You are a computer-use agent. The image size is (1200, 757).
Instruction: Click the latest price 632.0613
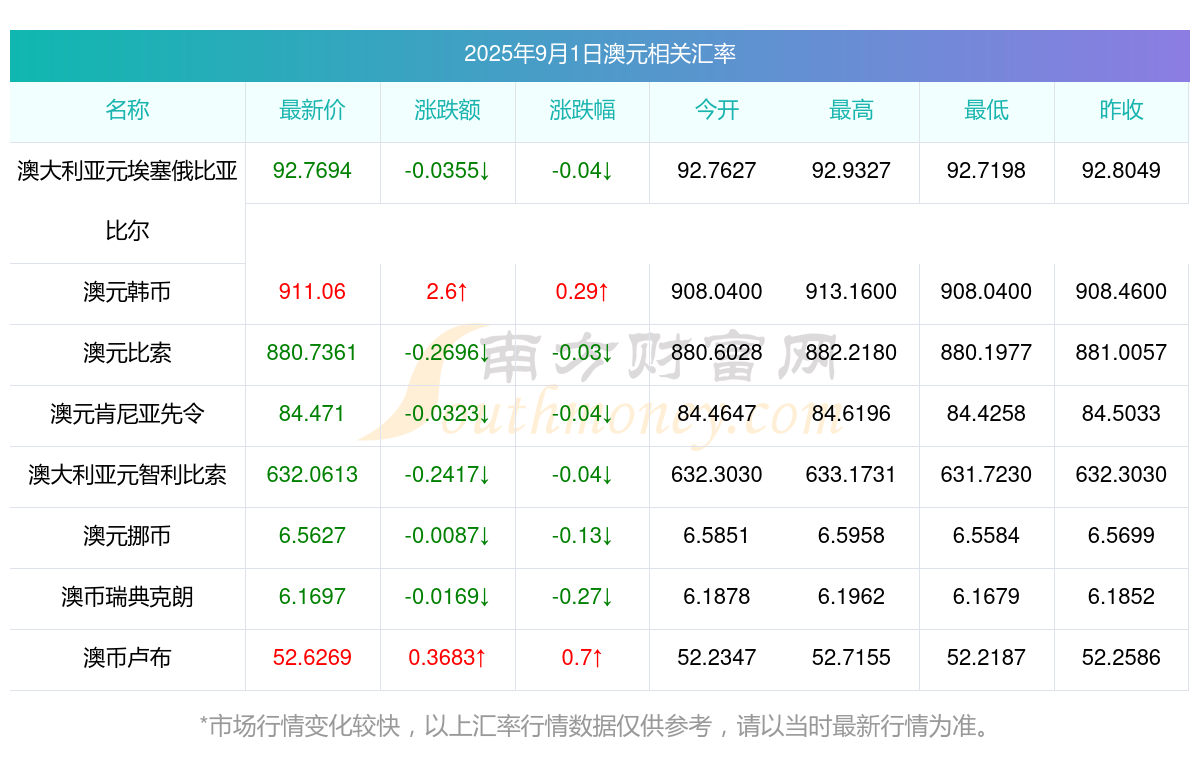[312, 475]
